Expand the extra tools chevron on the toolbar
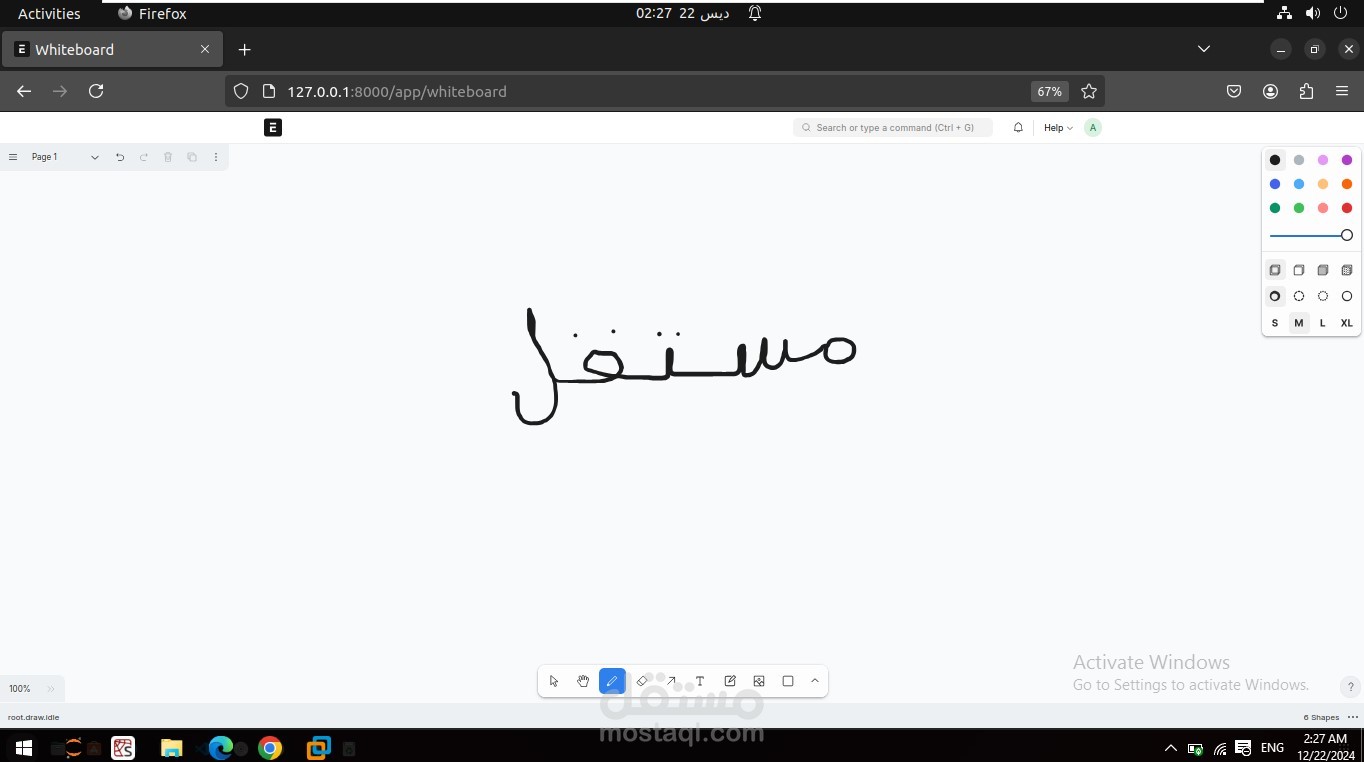Image resolution: width=1364 pixels, height=762 pixels. pos(814,681)
